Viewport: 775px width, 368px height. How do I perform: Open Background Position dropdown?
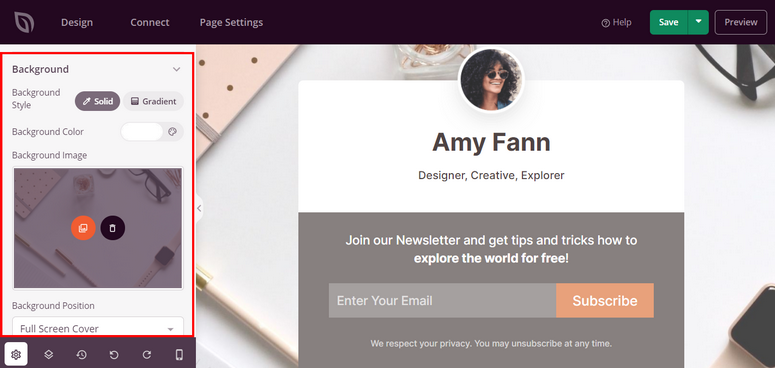point(98,328)
